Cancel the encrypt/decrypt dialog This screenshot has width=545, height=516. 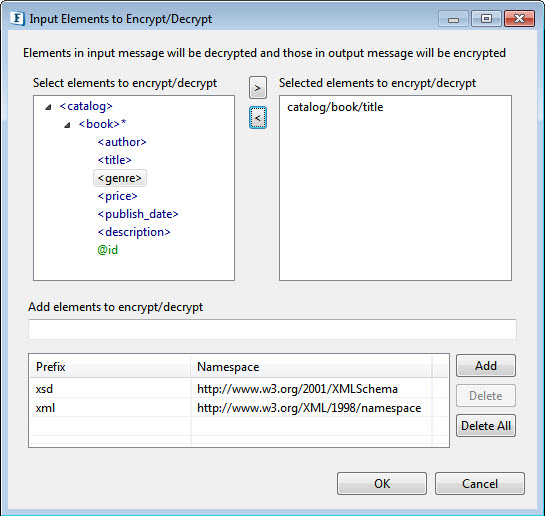coord(480,483)
